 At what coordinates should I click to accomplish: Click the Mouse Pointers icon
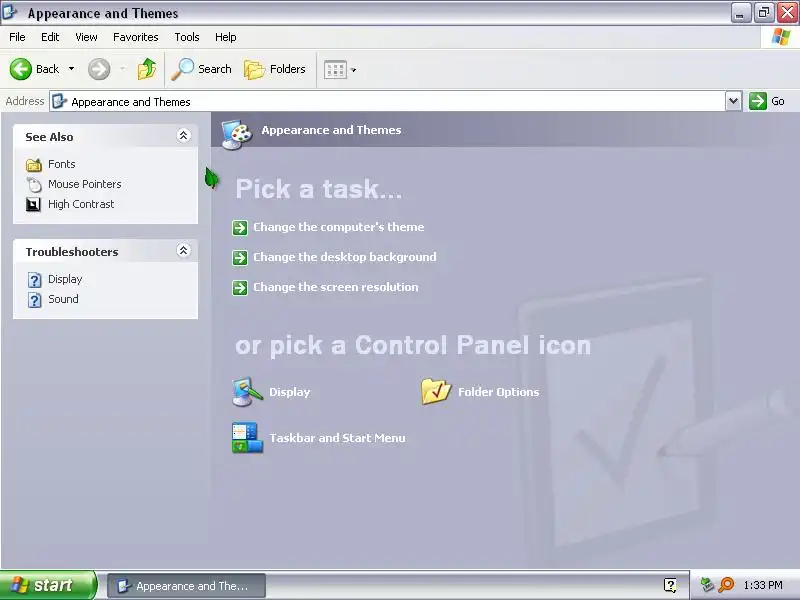pos(34,184)
